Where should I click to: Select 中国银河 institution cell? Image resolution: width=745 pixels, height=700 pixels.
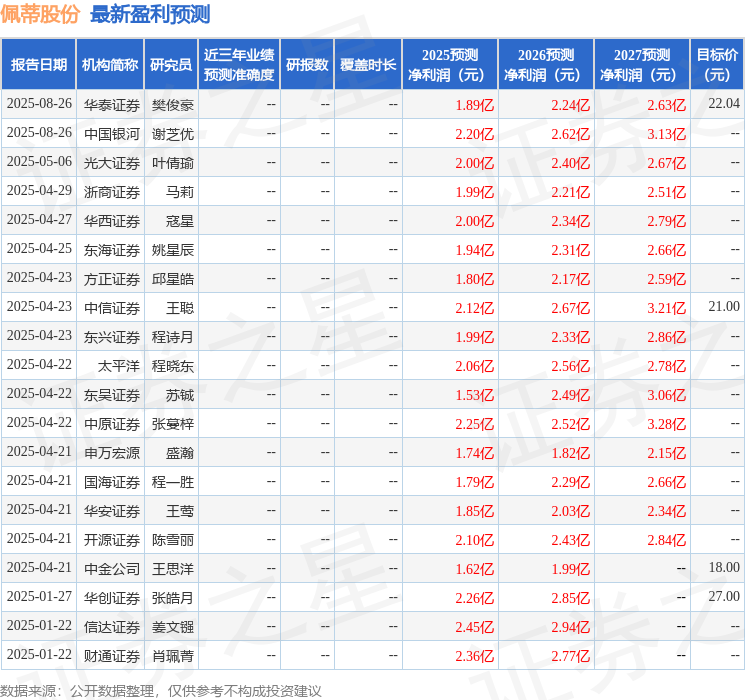(x=112, y=134)
